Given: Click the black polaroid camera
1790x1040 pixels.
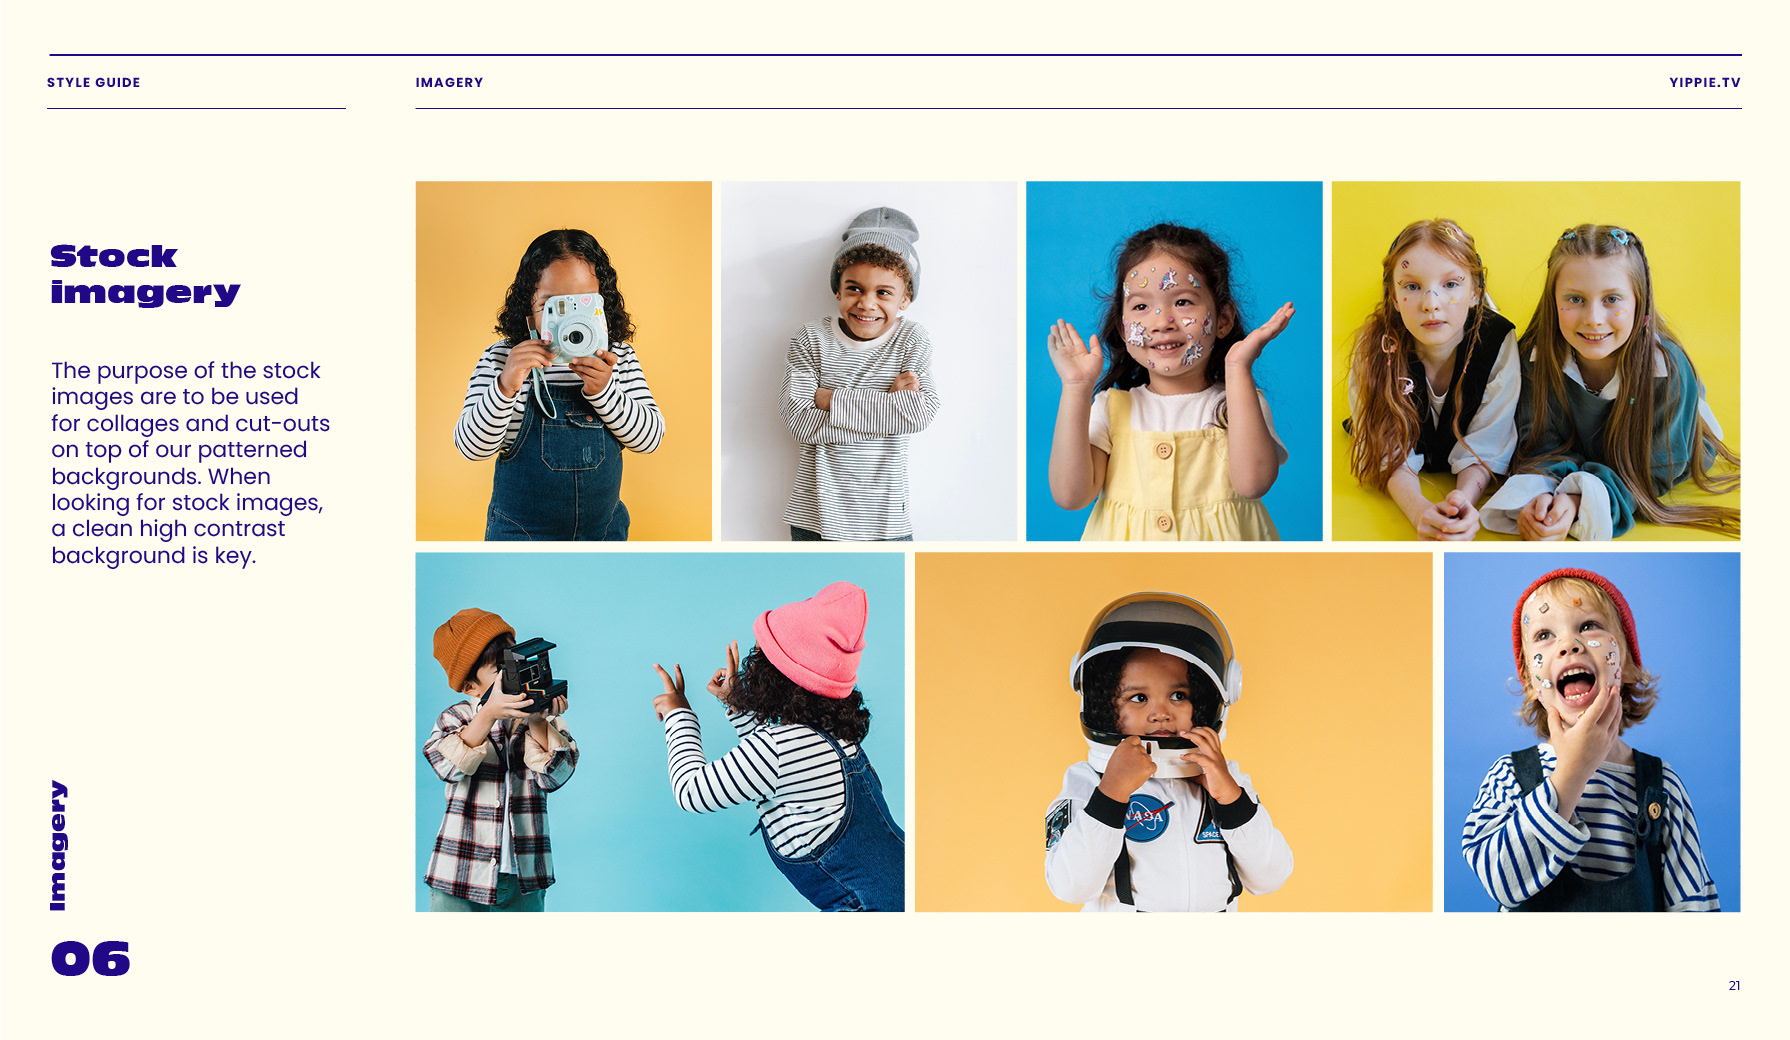Looking at the screenshot, I should tap(533, 674).
